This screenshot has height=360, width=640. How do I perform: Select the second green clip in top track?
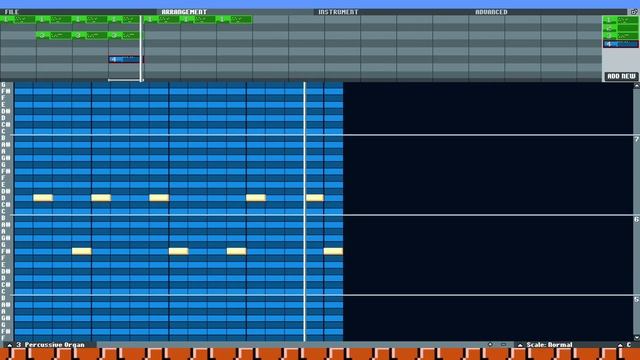point(54,19)
